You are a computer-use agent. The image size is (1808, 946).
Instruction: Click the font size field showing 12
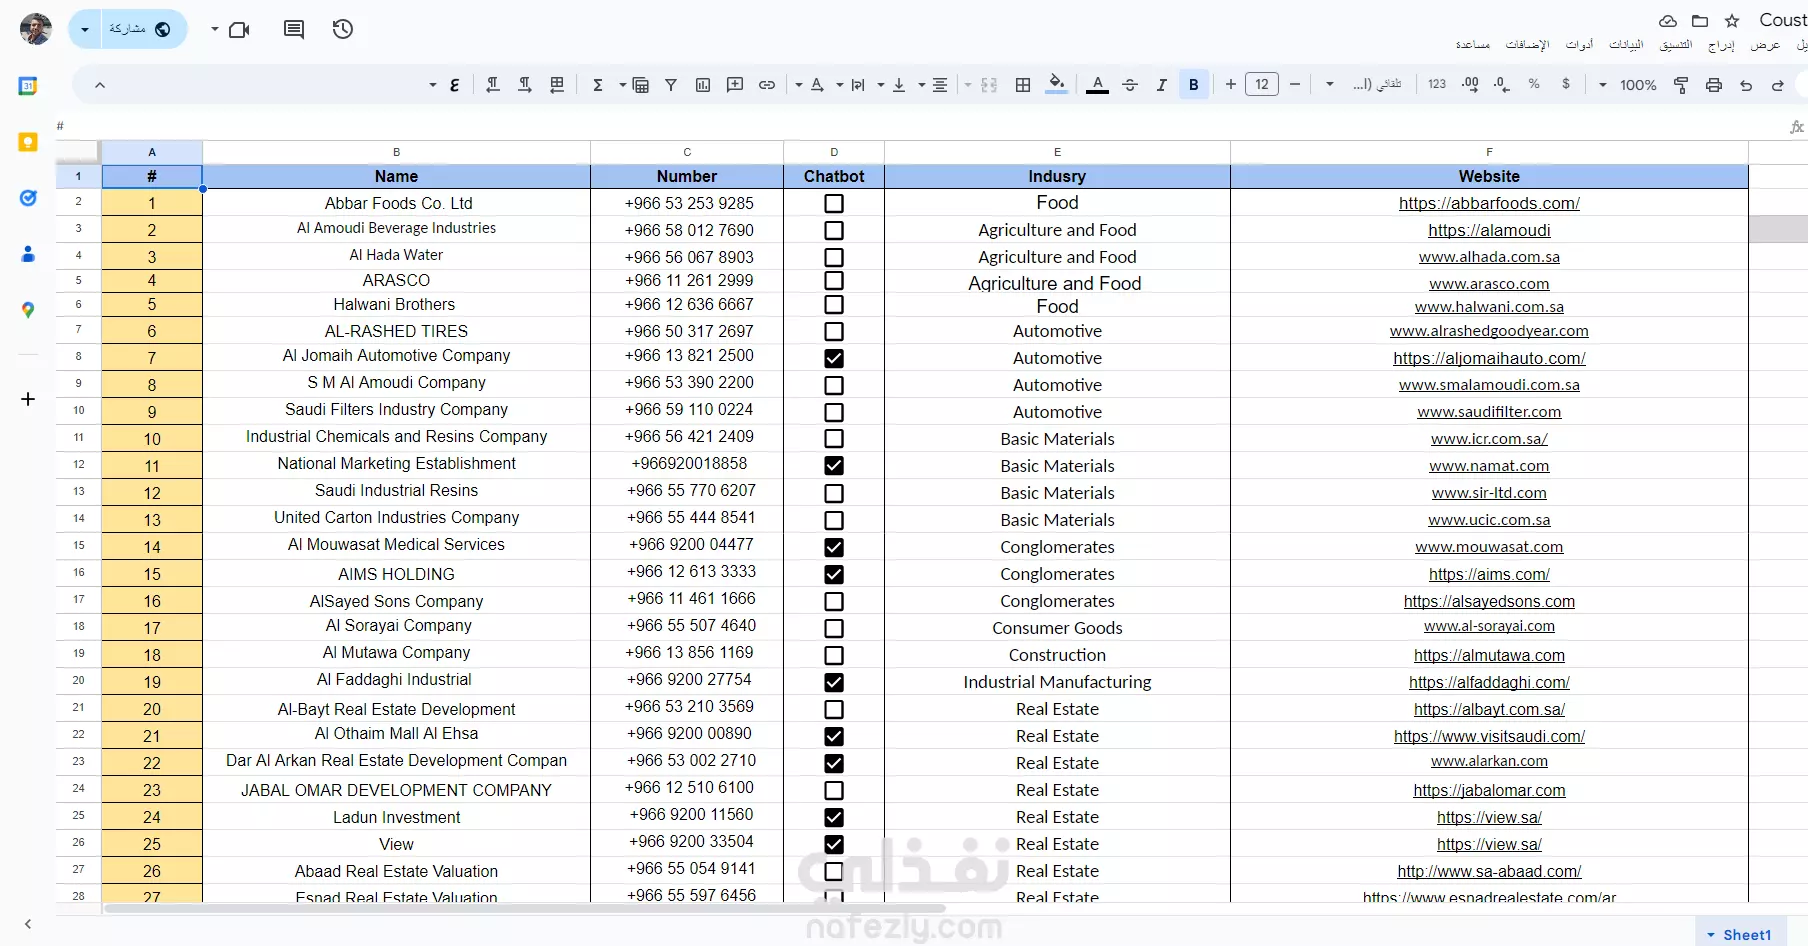click(x=1262, y=85)
